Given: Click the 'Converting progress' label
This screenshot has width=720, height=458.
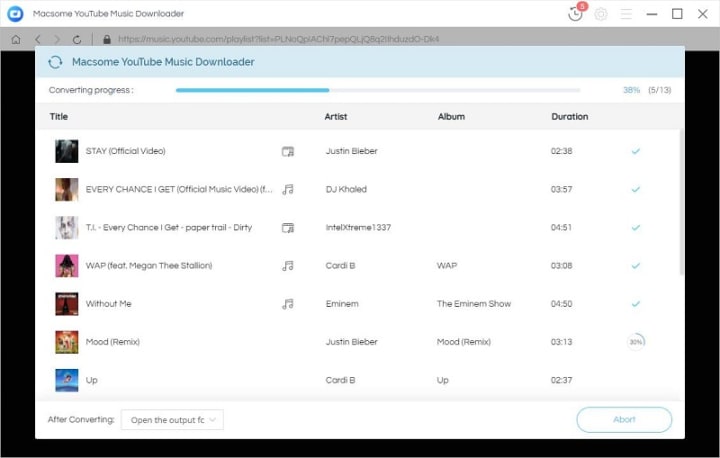Looking at the screenshot, I should 91,90.
